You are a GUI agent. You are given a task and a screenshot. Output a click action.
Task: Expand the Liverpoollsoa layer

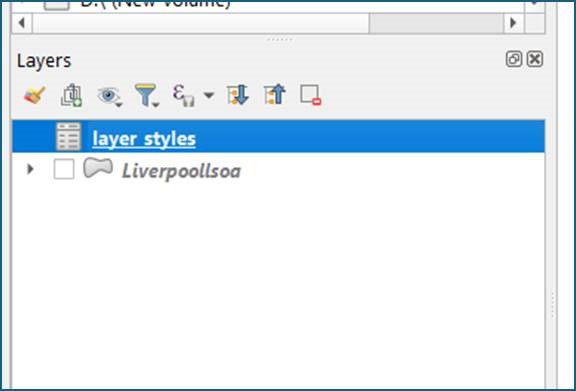(30, 169)
